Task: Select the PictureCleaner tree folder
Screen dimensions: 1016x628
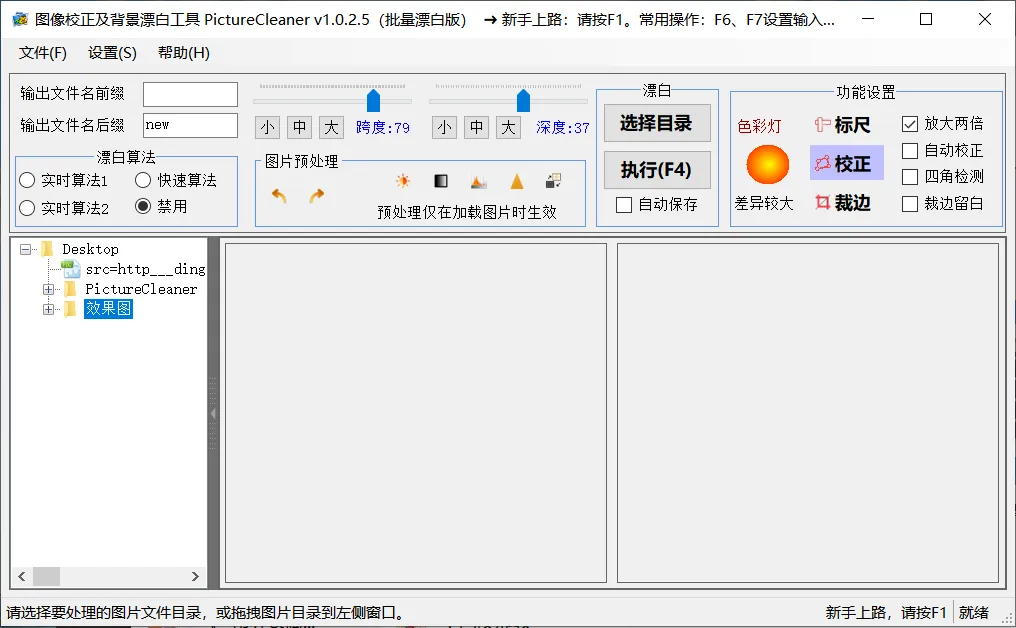Action: [141, 289]
